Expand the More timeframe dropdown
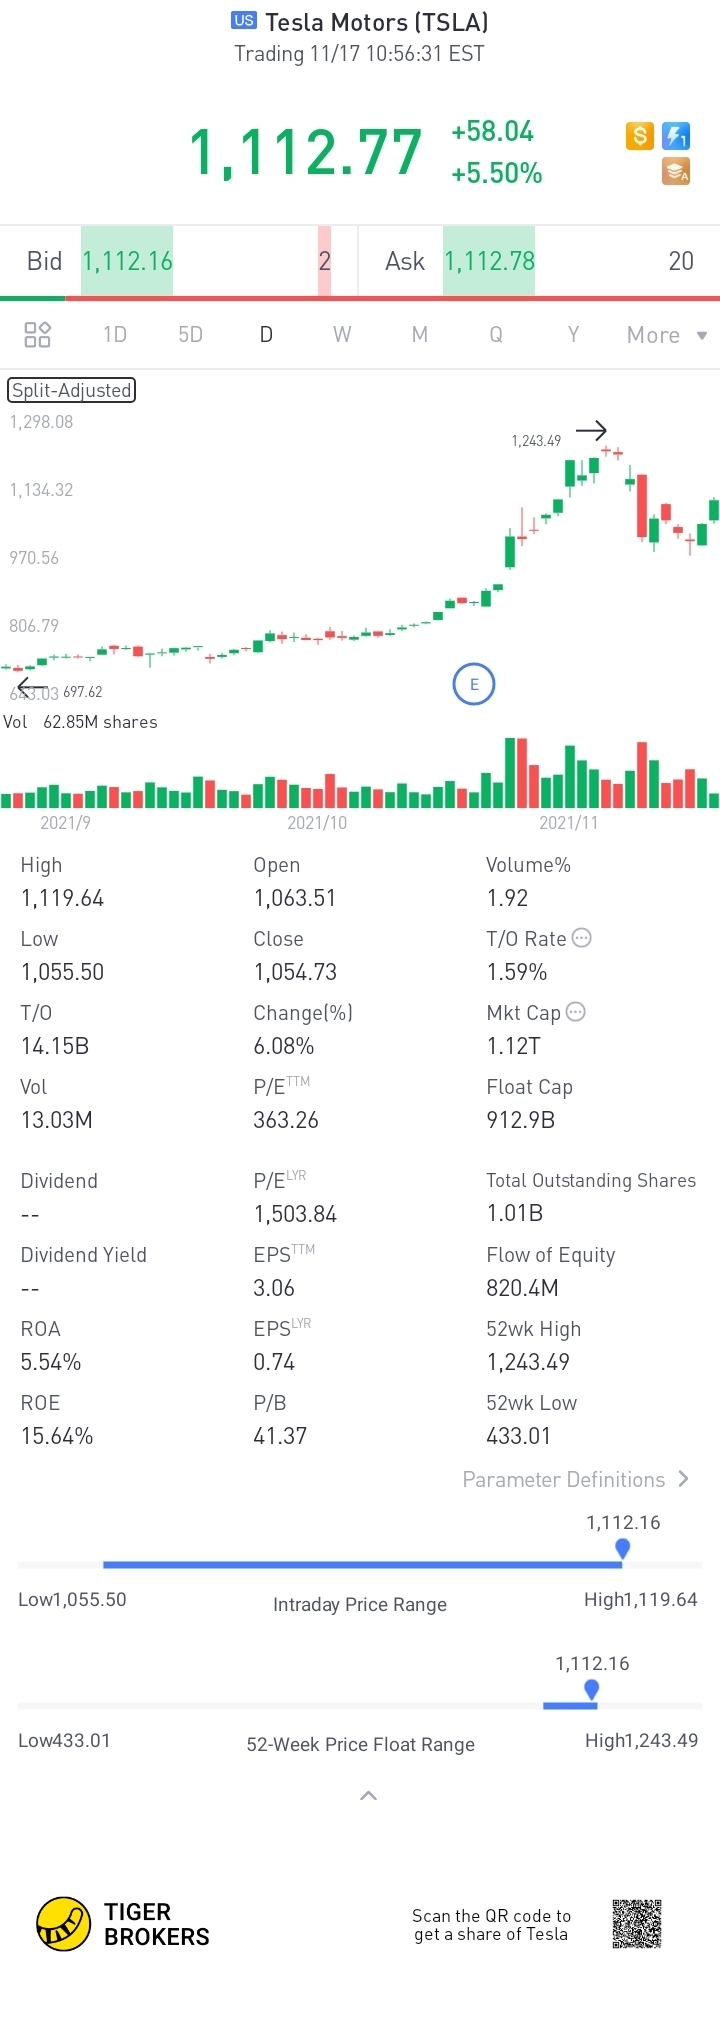This screenshot has width=720, height=2025. coord(667,335)
